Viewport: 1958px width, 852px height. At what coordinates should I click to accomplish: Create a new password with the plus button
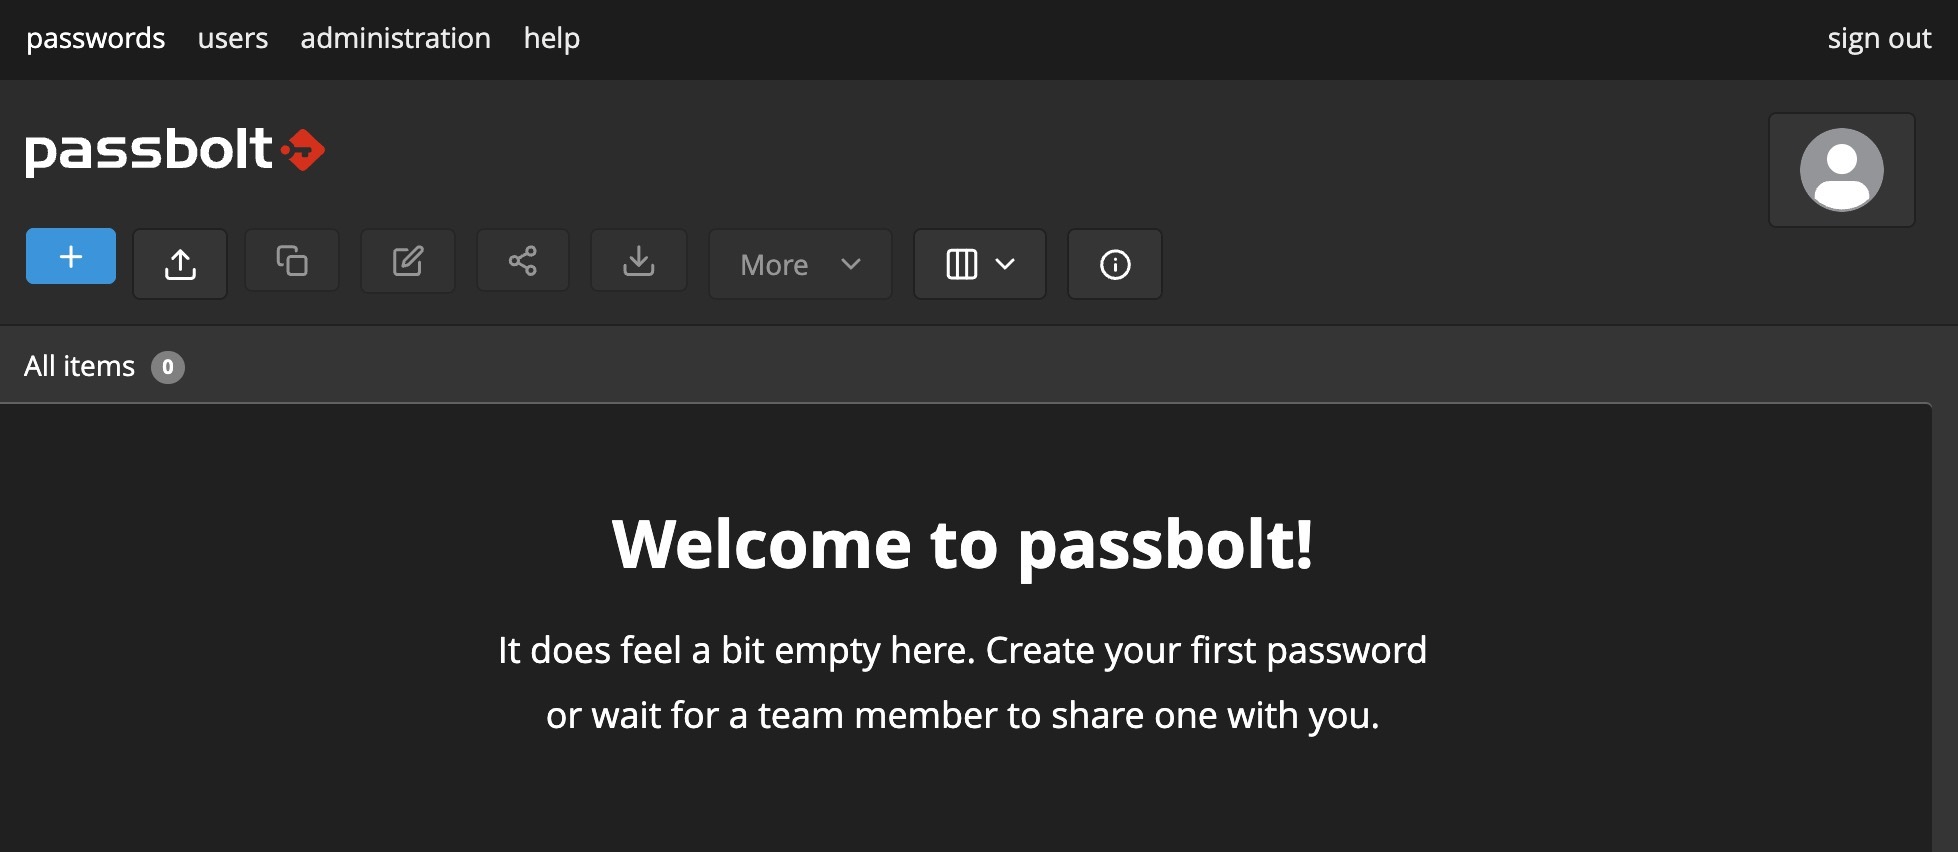[x=70, y=257]
